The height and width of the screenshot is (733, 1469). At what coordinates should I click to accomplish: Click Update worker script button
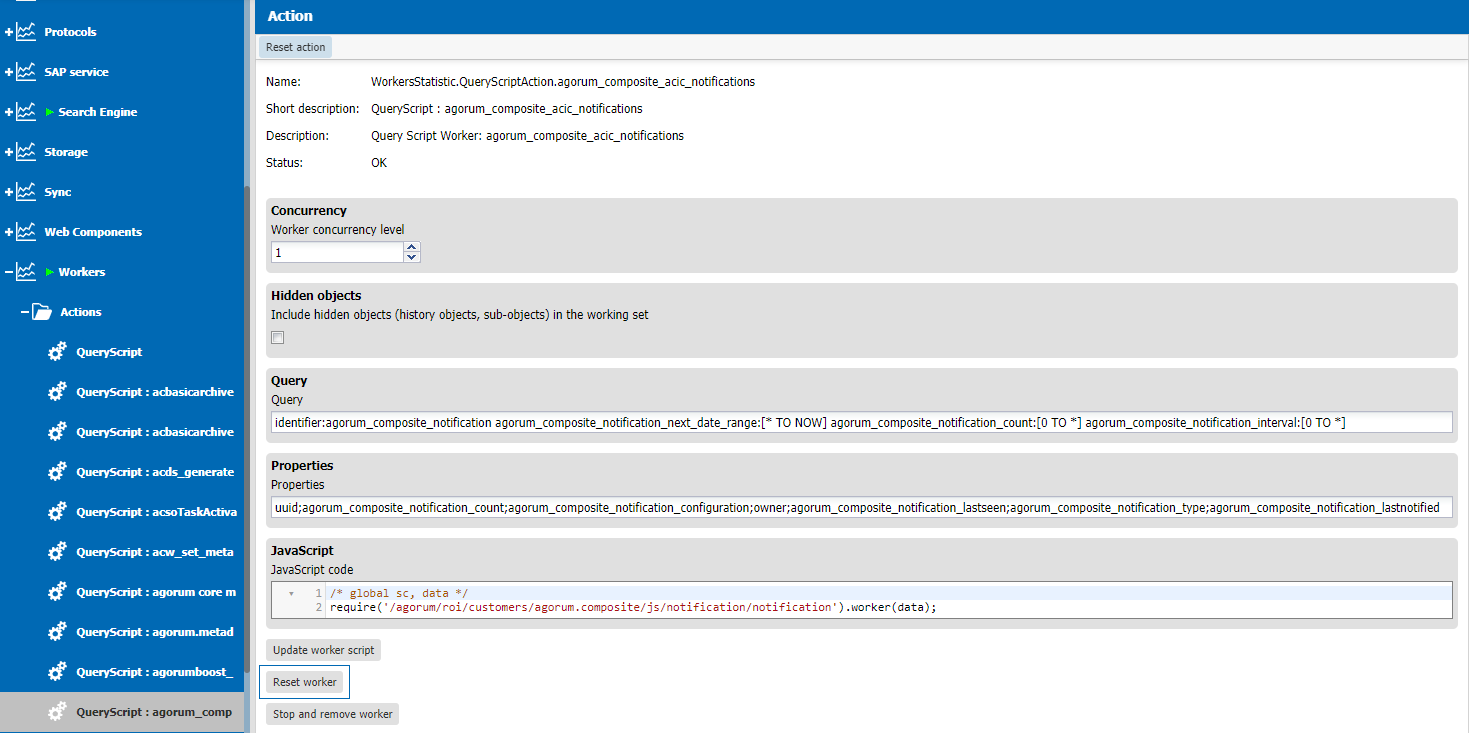[x=324, y=650]
